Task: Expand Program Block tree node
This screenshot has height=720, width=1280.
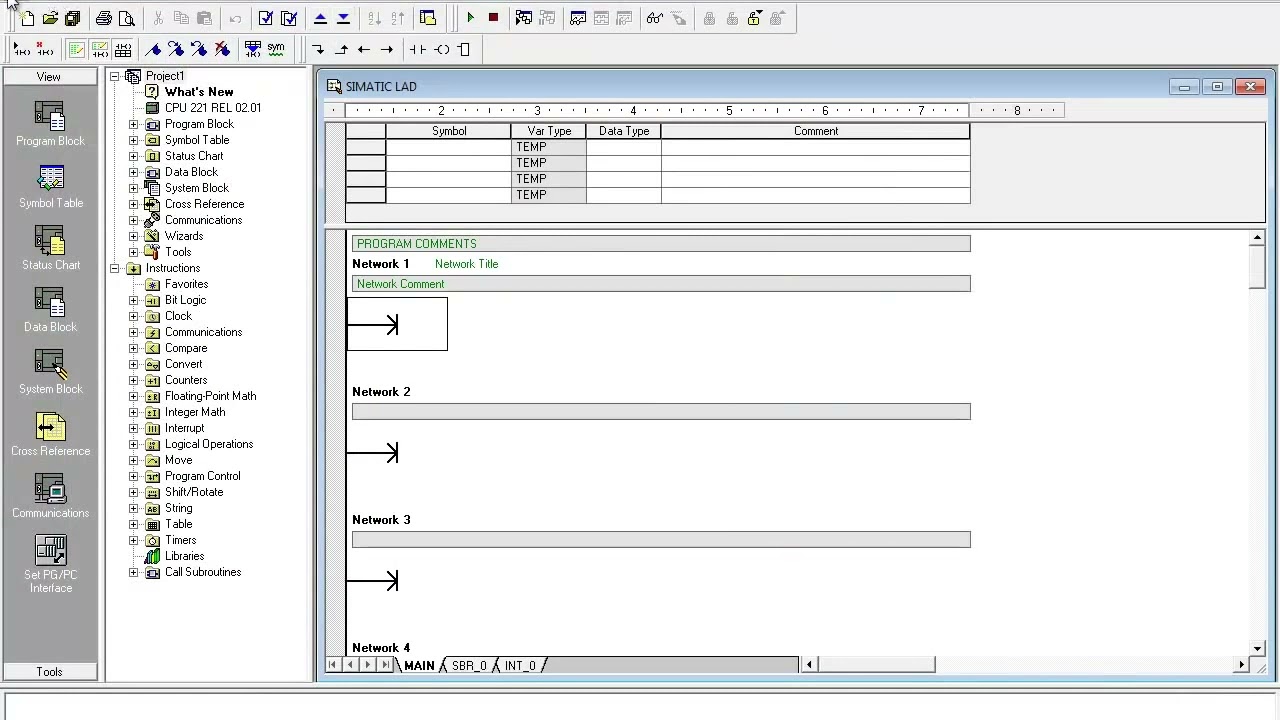Action: click(x=134, y=124)
